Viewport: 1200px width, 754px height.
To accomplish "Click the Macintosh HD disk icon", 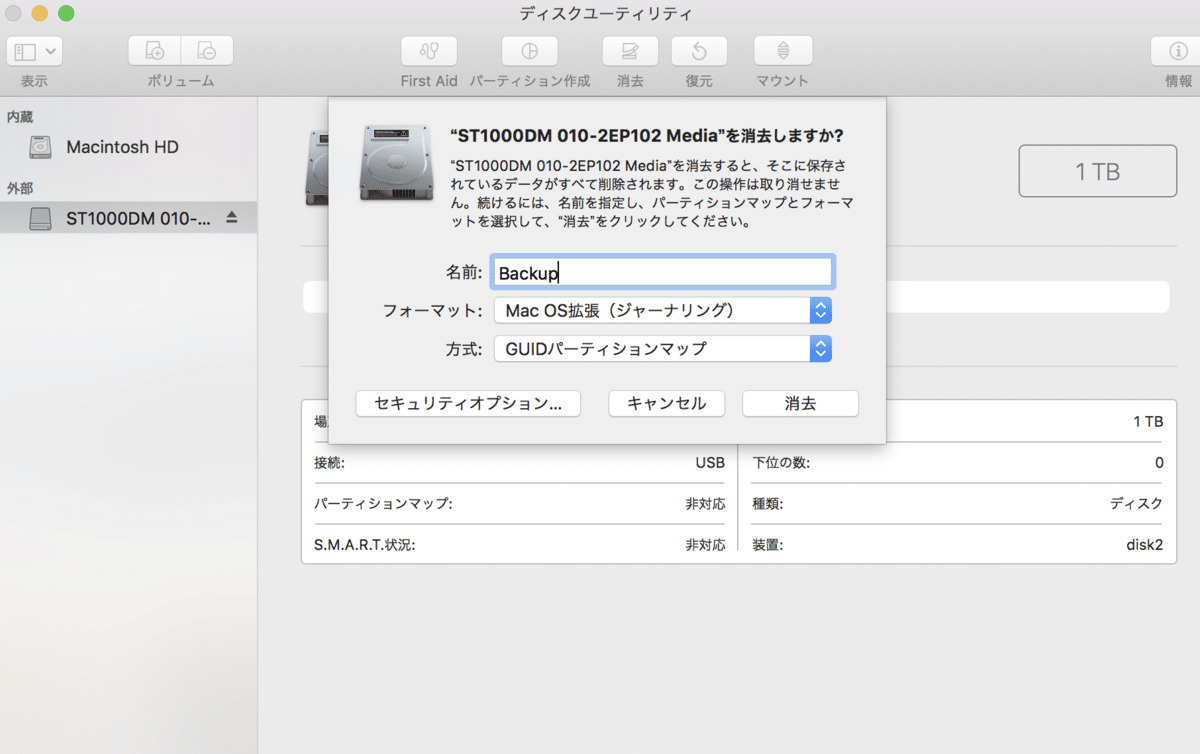I will (41, 147).
